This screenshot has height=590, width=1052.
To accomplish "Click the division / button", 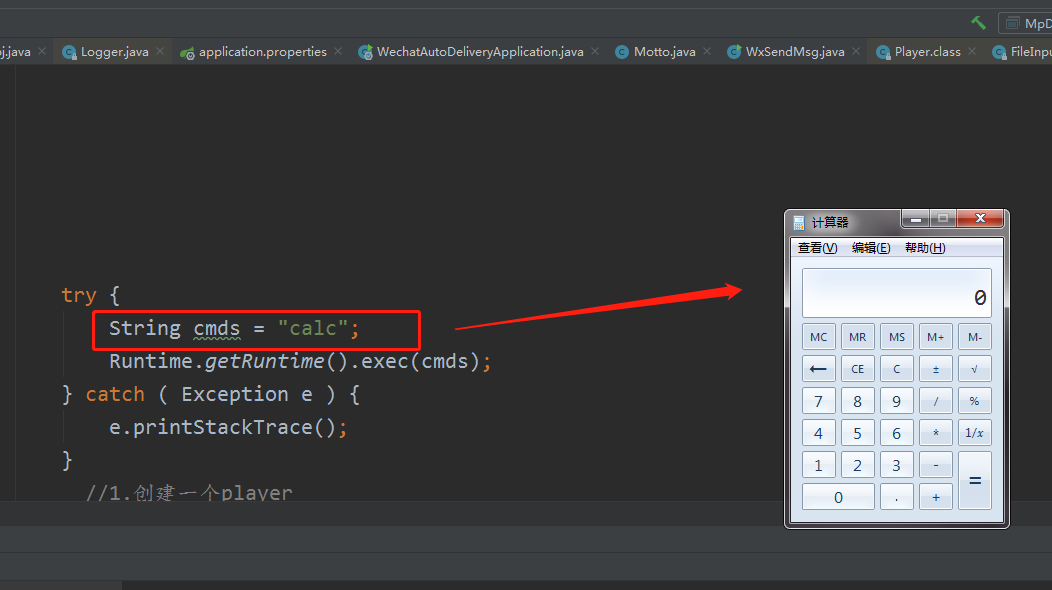I will [935, 401].
